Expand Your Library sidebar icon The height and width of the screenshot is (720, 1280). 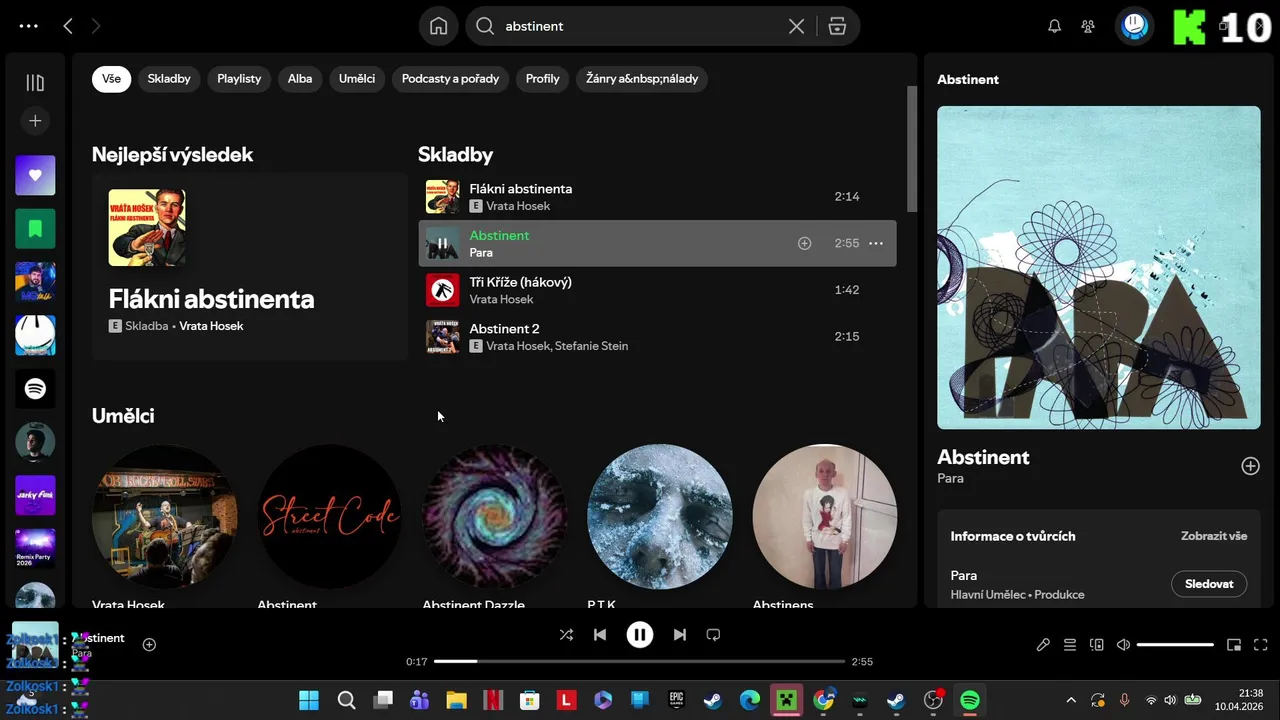[35, 83]
